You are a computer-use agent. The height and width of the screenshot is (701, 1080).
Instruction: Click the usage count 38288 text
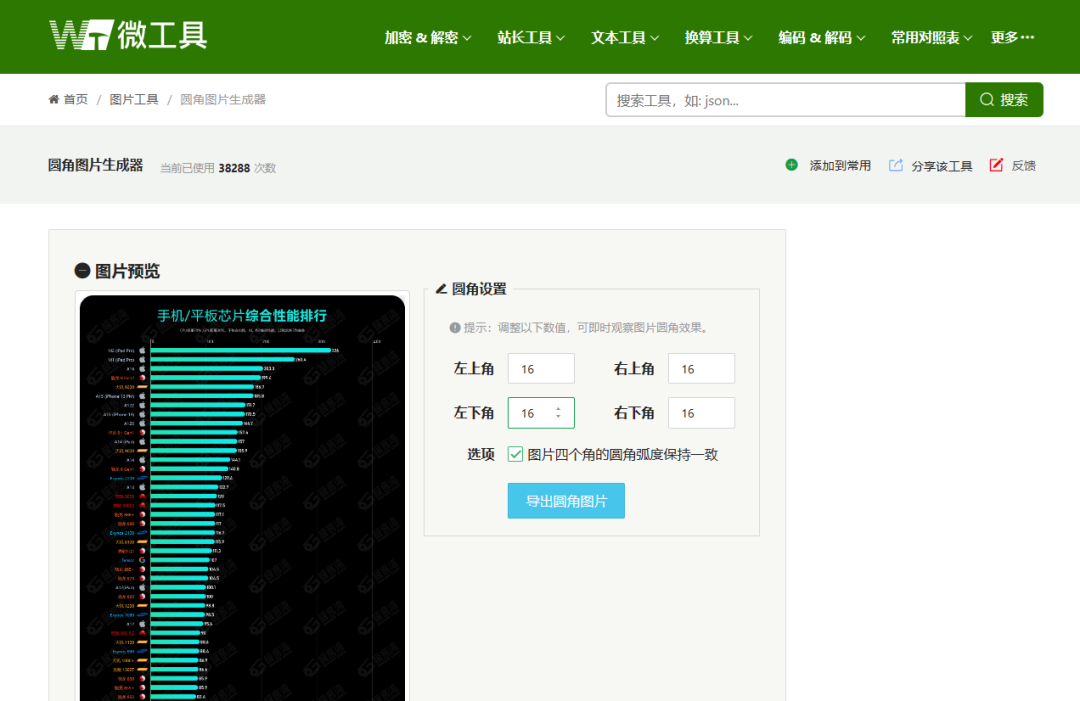(x=234, y=168)
